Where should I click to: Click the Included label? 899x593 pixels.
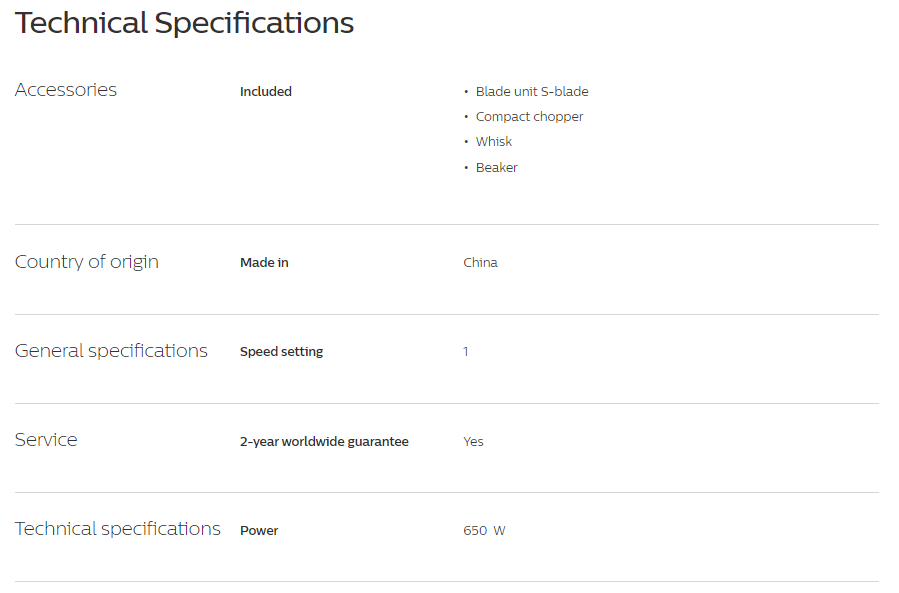(265, 92)
